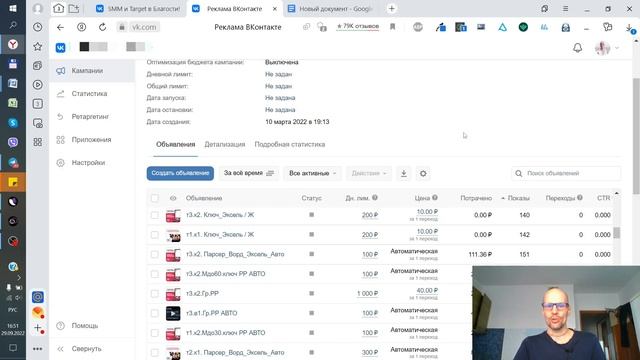Click the Windows search magnifier icon
Image resolution: width=640 pixels, height=360 pixels.
[x=13, y=25]
